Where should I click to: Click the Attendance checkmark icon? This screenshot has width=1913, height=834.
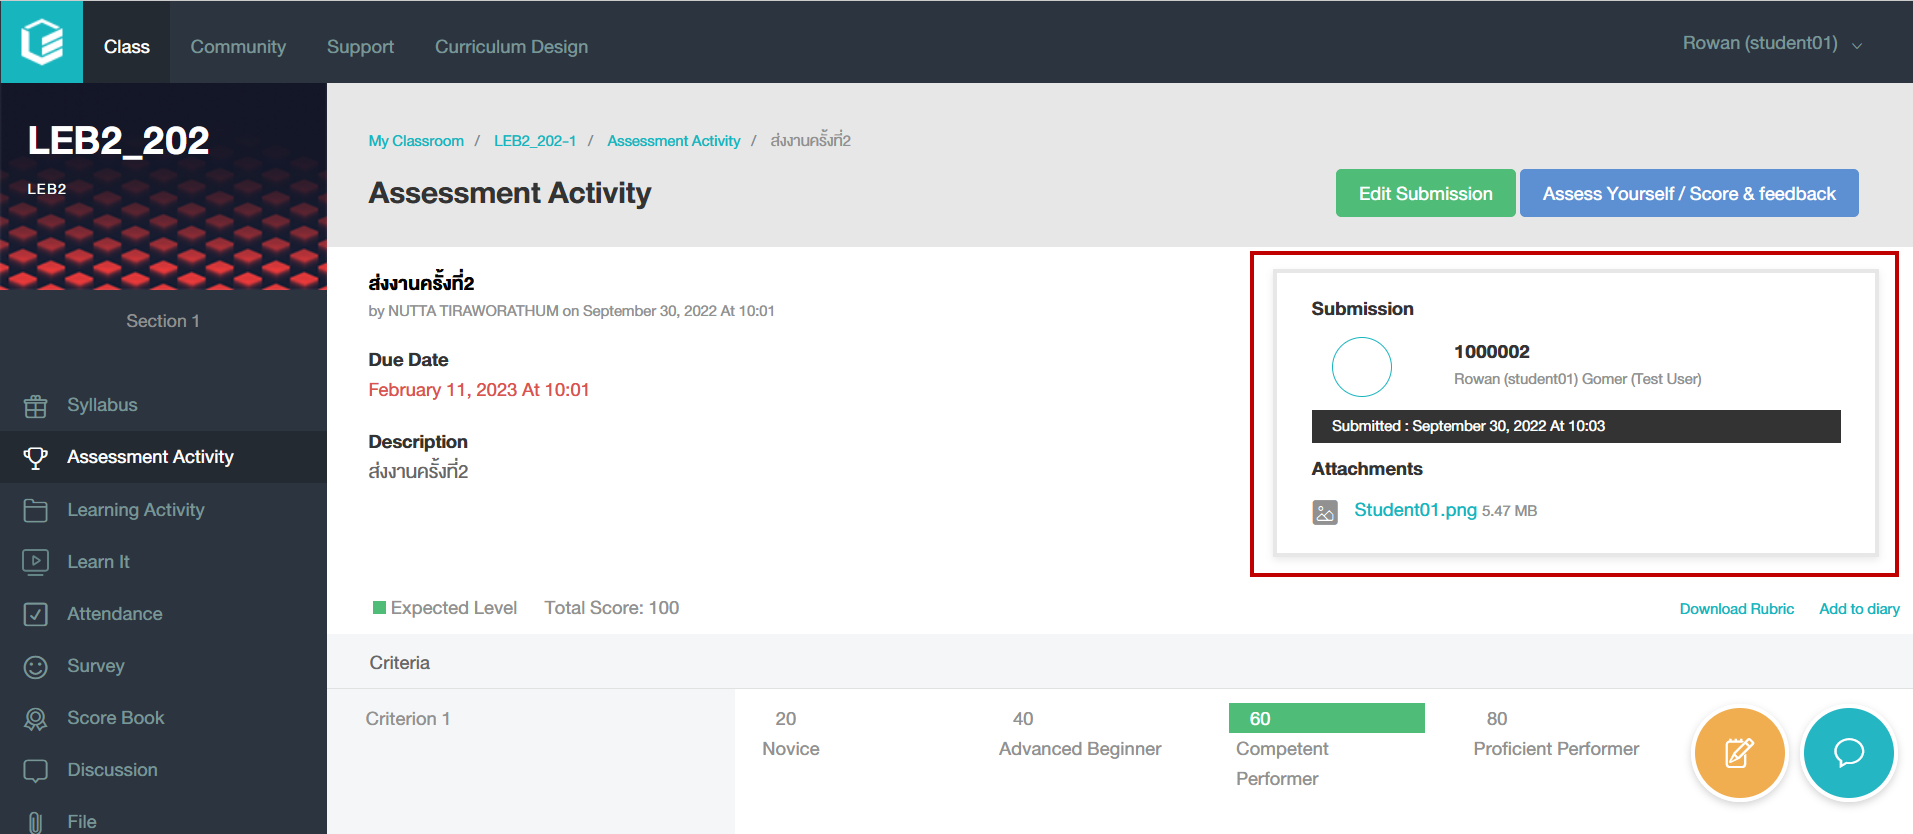click(x=35, y=614)
